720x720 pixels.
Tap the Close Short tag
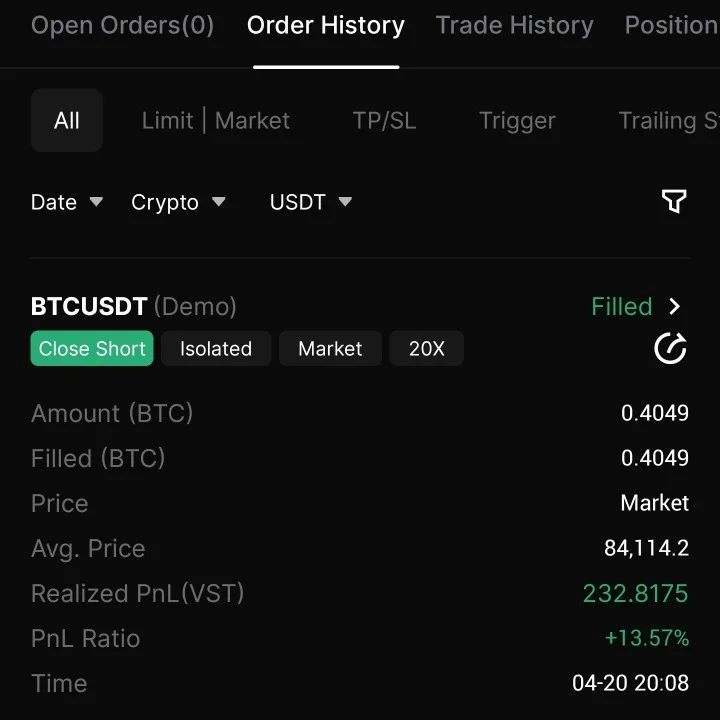(92, 349)
